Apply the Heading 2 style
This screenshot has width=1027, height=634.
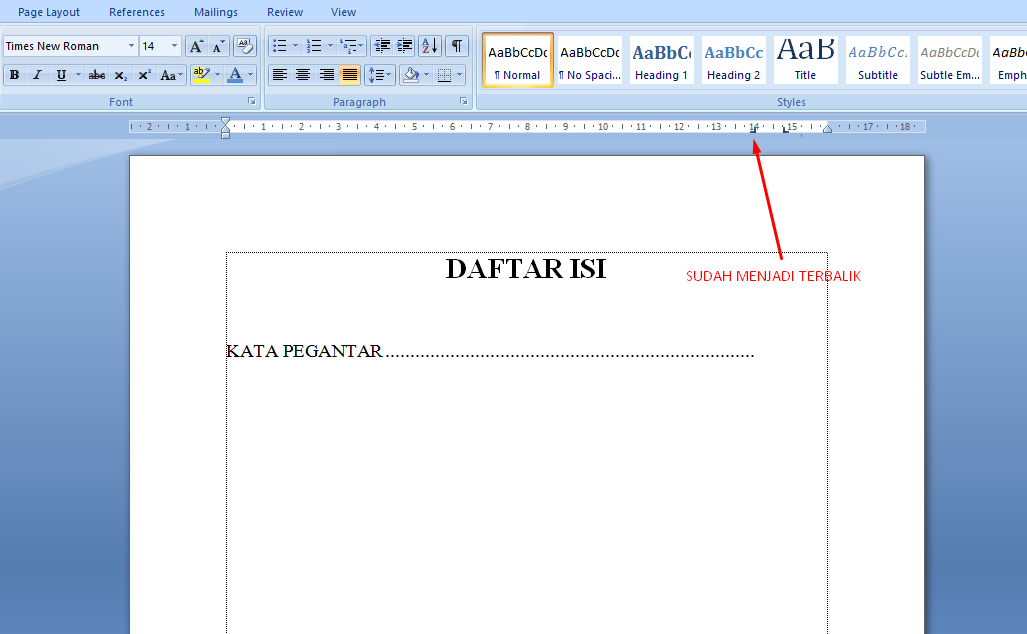(x=734, y=60)
